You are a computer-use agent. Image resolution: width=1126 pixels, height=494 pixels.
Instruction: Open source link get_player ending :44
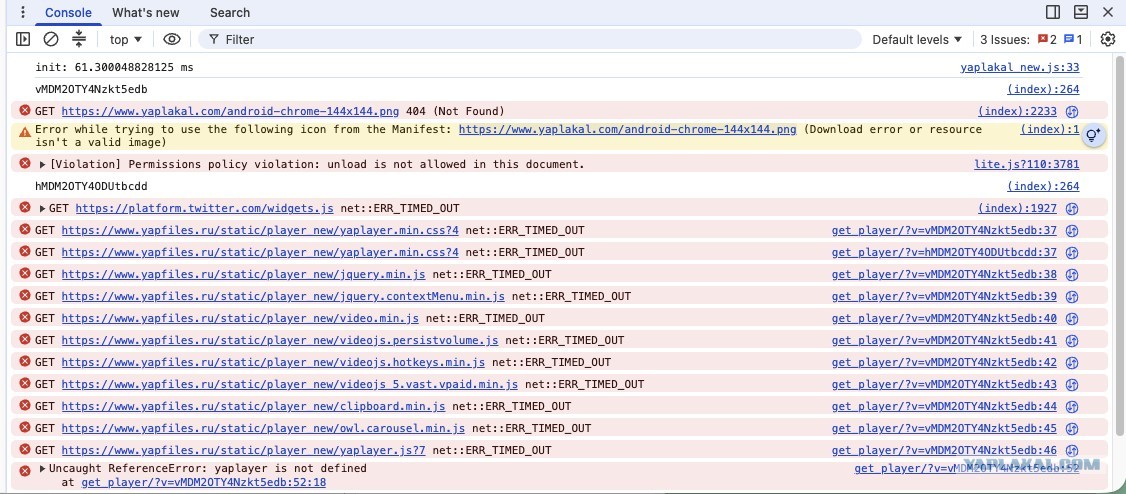click(x=944, y=406)
